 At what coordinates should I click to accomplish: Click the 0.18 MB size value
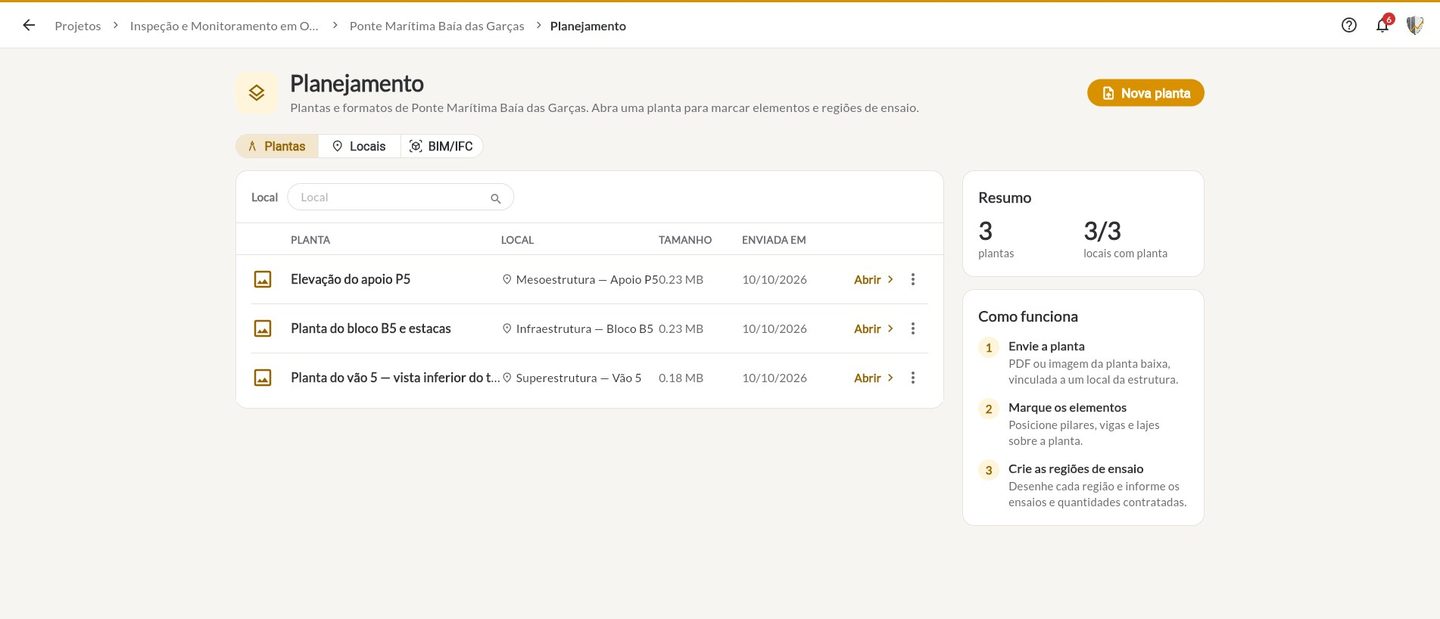tap(681, 378)
